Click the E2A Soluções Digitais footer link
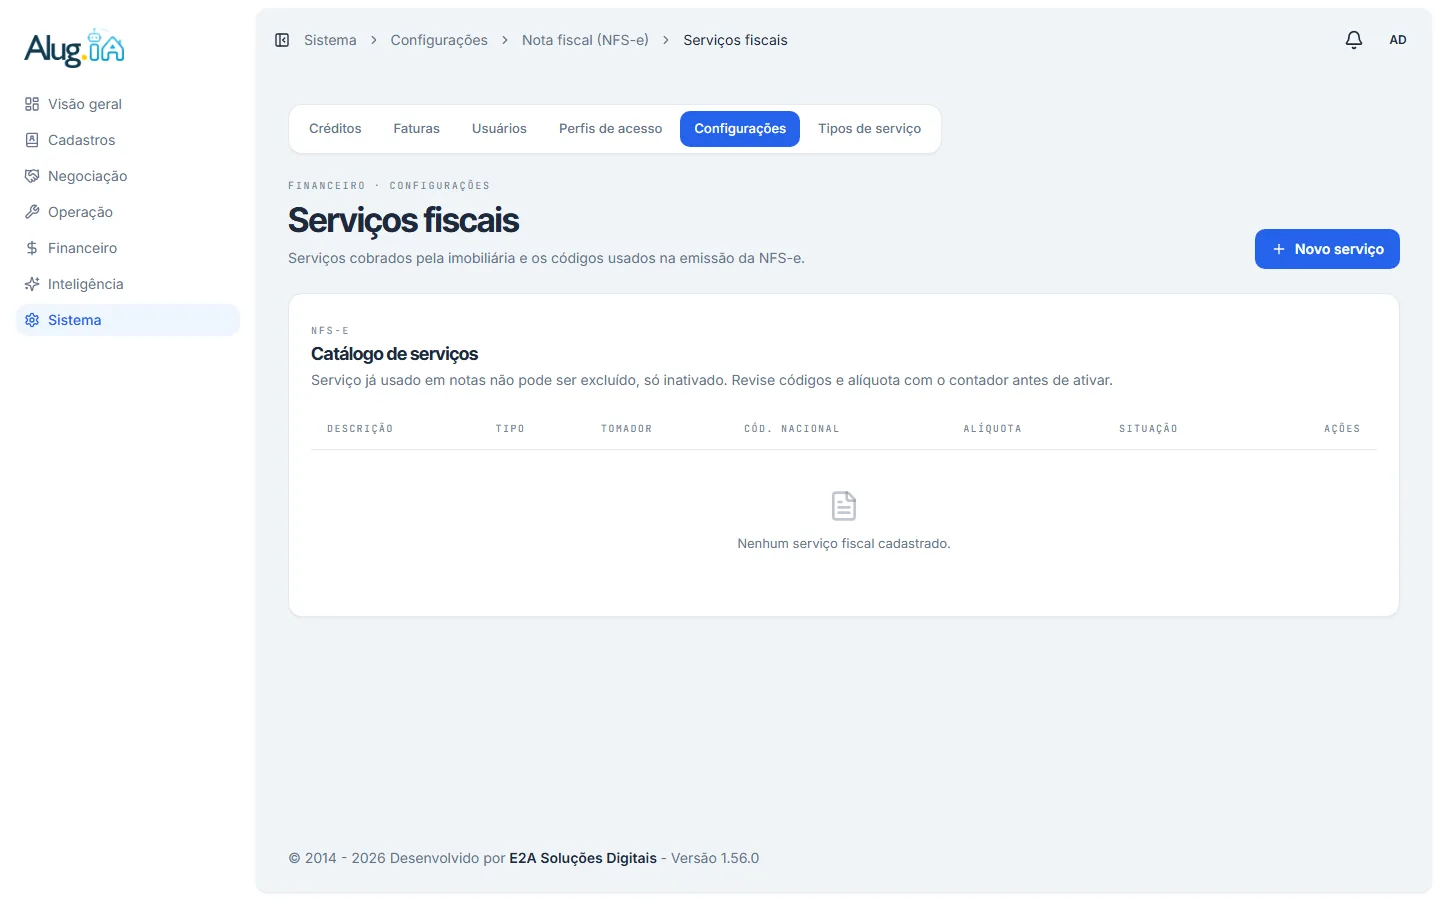The image size is (1440, 900). pos(583,858)
